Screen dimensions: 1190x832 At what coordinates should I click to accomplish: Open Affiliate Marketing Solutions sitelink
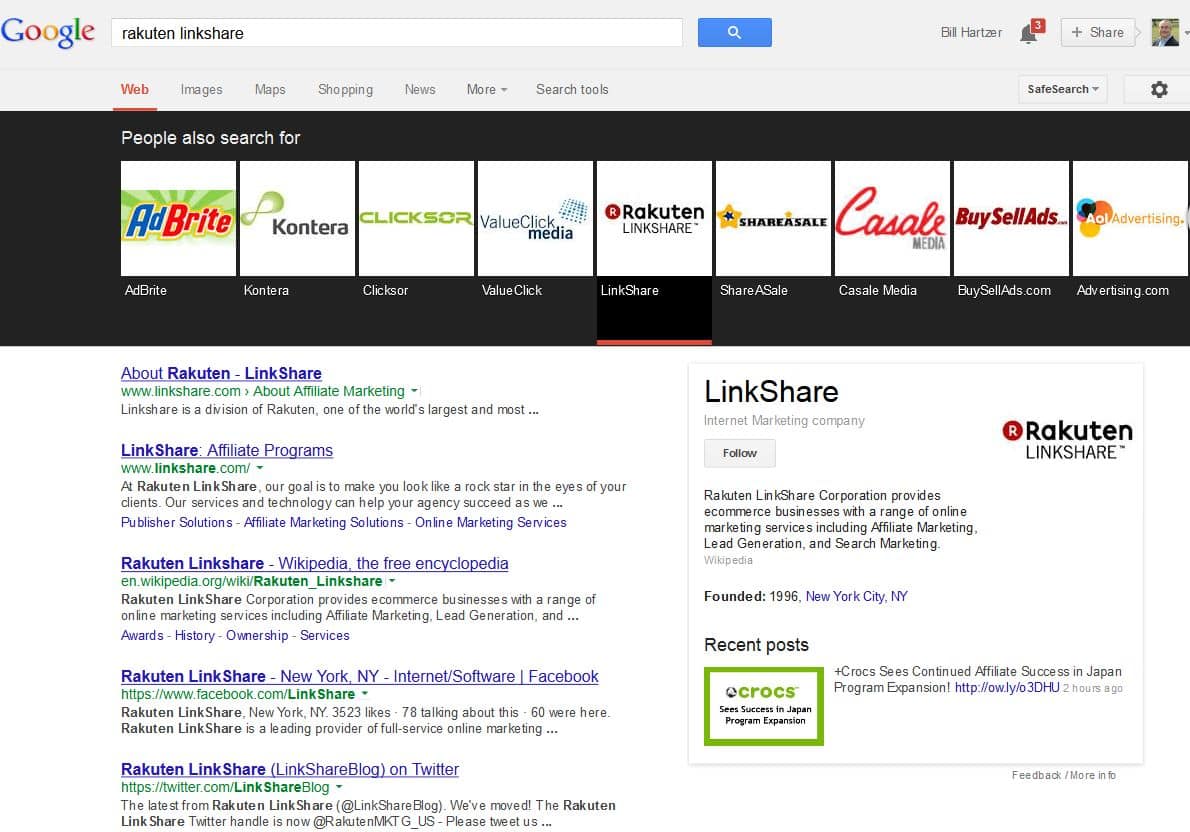tap(323, 522)
